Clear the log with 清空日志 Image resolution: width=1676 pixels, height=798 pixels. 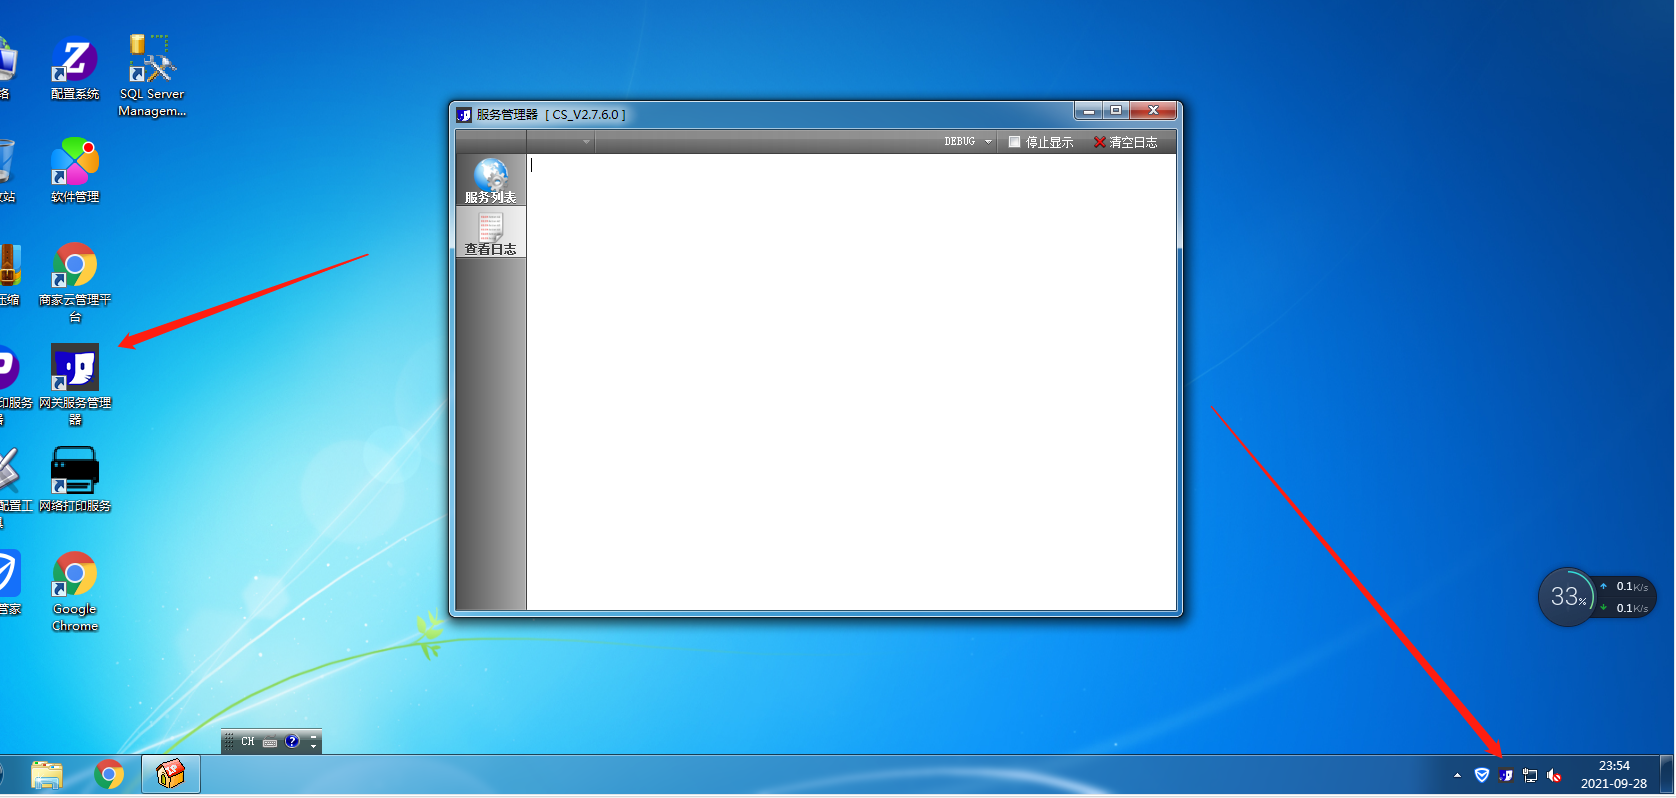[1126, 142]
